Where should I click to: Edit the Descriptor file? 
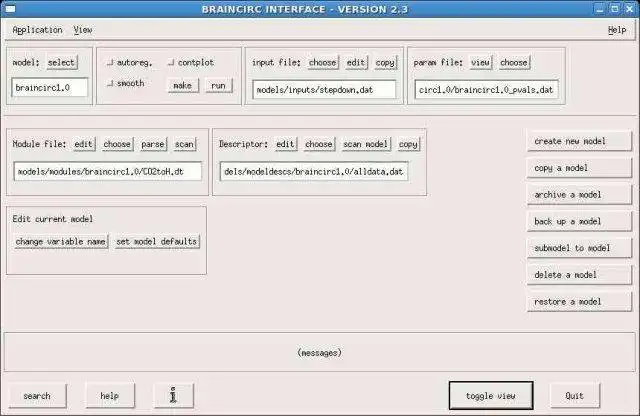coord(285,144)
